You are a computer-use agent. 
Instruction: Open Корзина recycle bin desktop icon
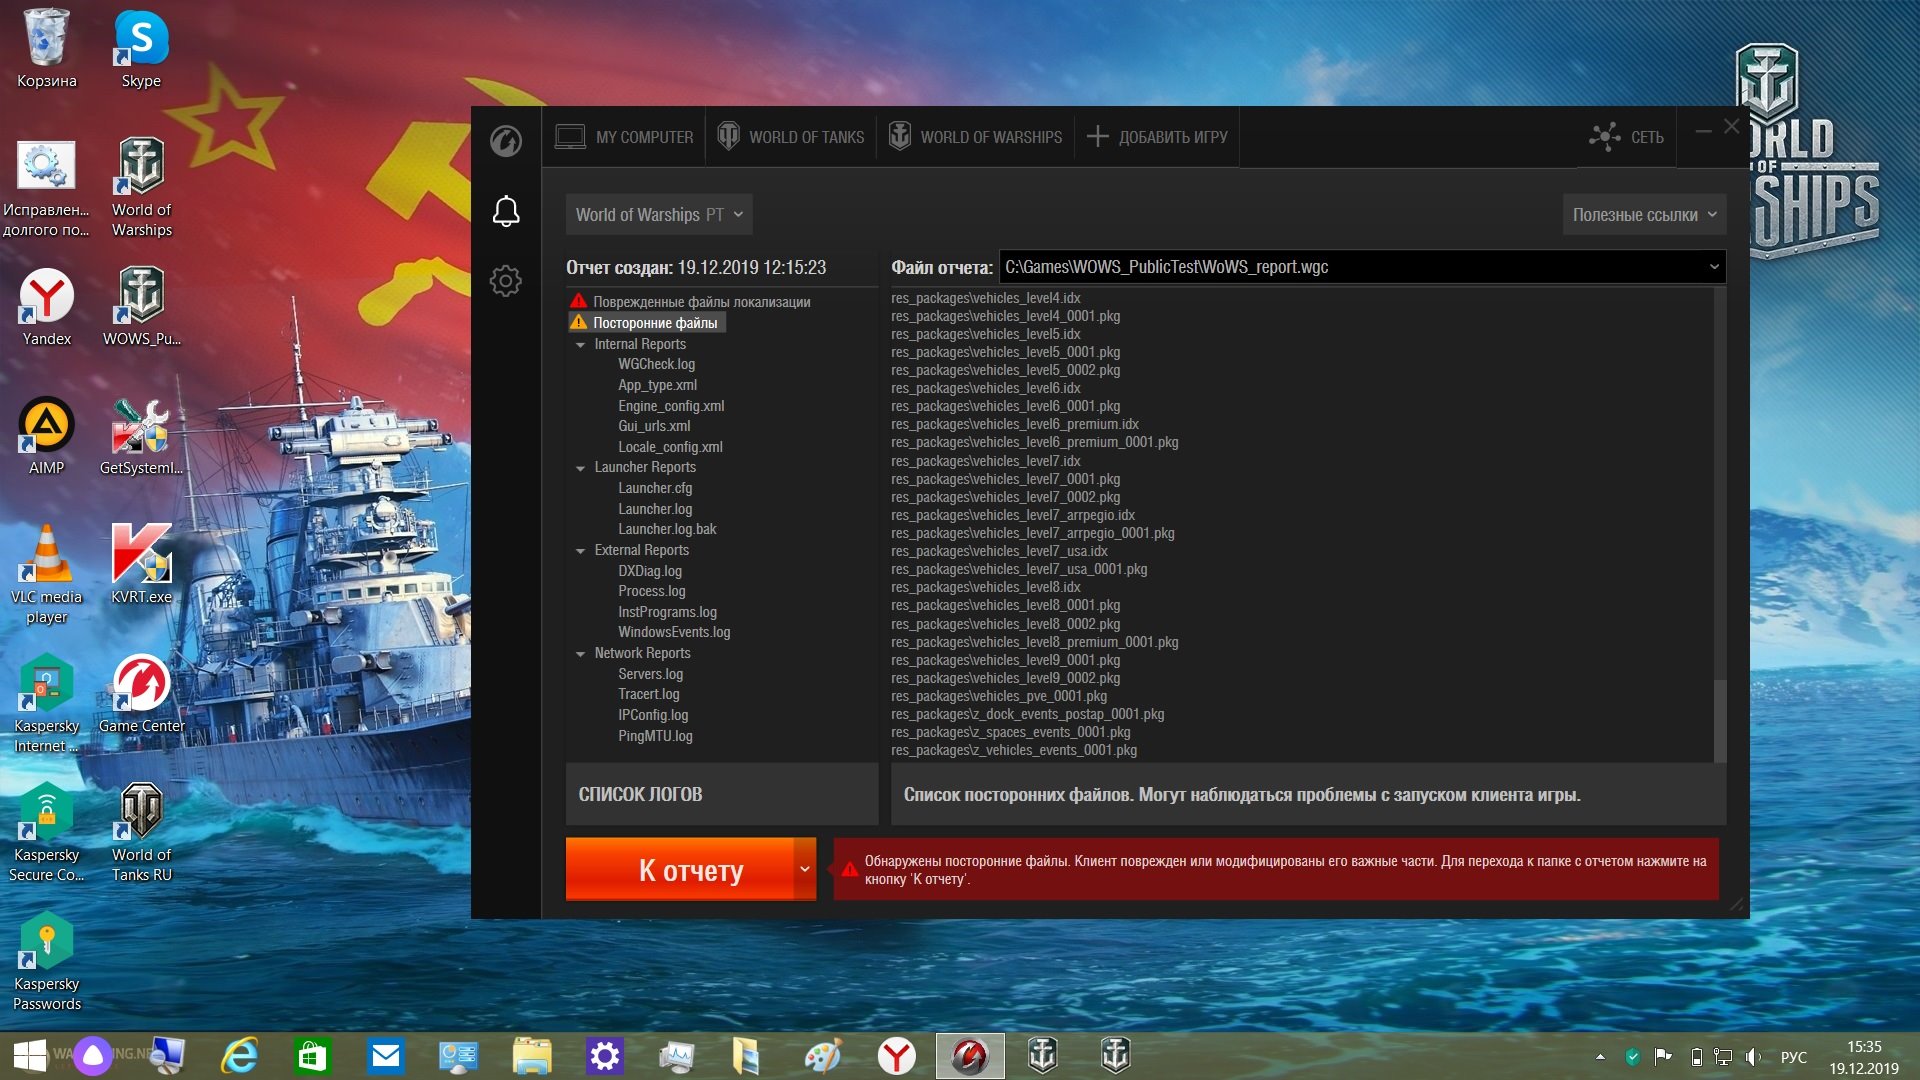point(46,48)
